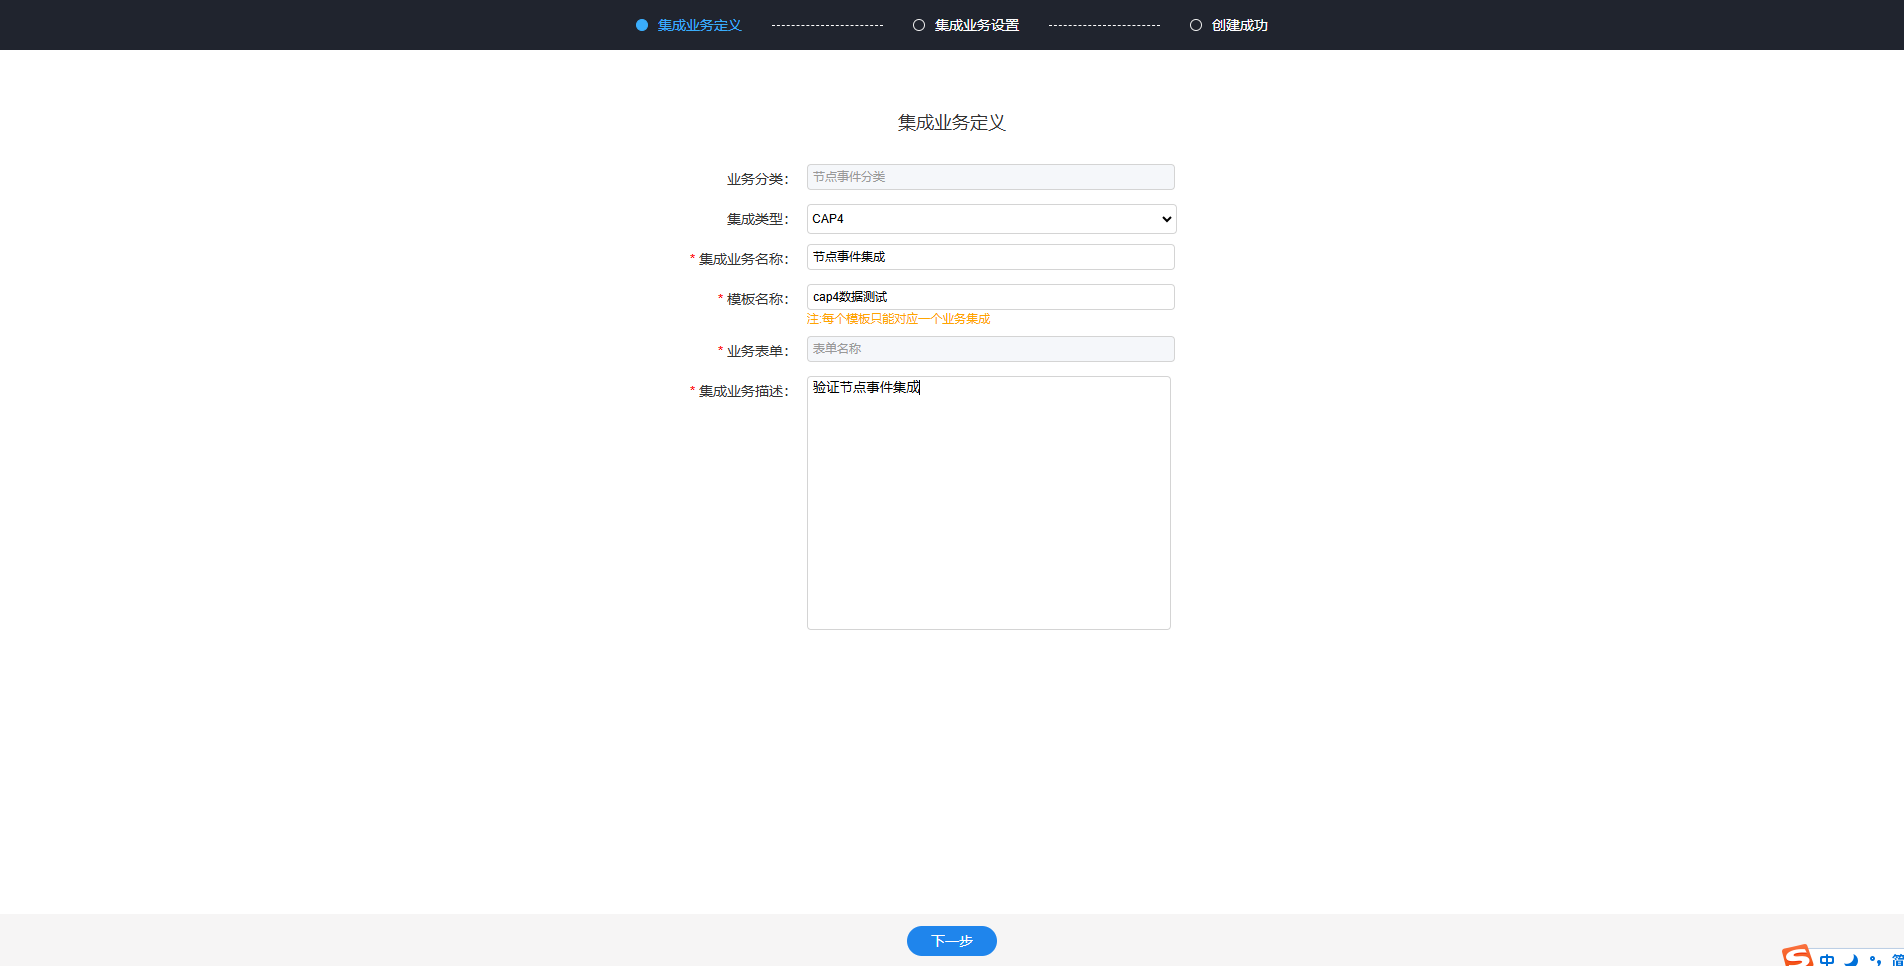1904x966 pixels.
Task: Go to the 集成业务设置 step label
Action: (977, 25)
